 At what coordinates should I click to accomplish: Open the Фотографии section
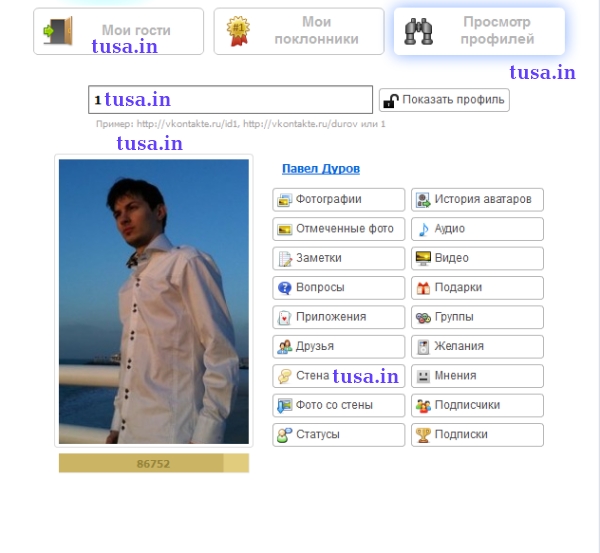pyautogui.click(x=338, y=200)
